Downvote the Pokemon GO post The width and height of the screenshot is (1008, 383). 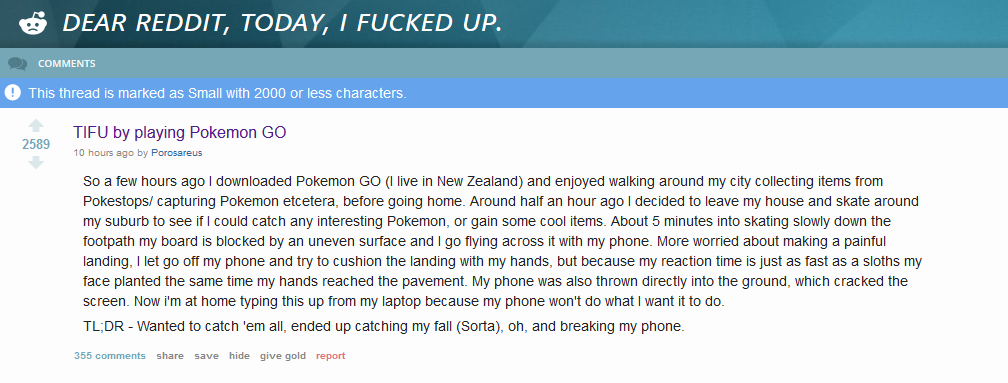(x=36, y=163)
